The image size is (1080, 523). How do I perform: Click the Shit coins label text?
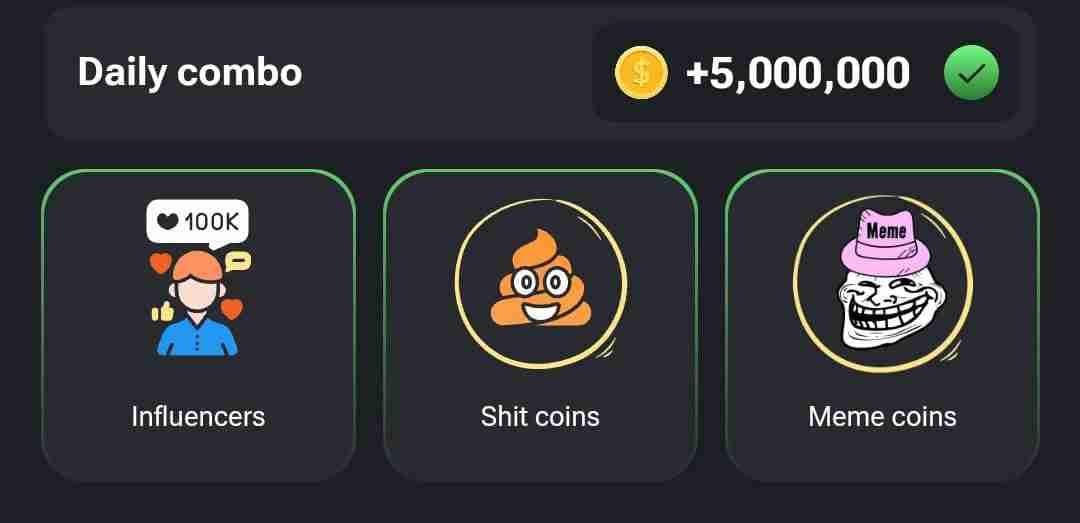point(540,416)
